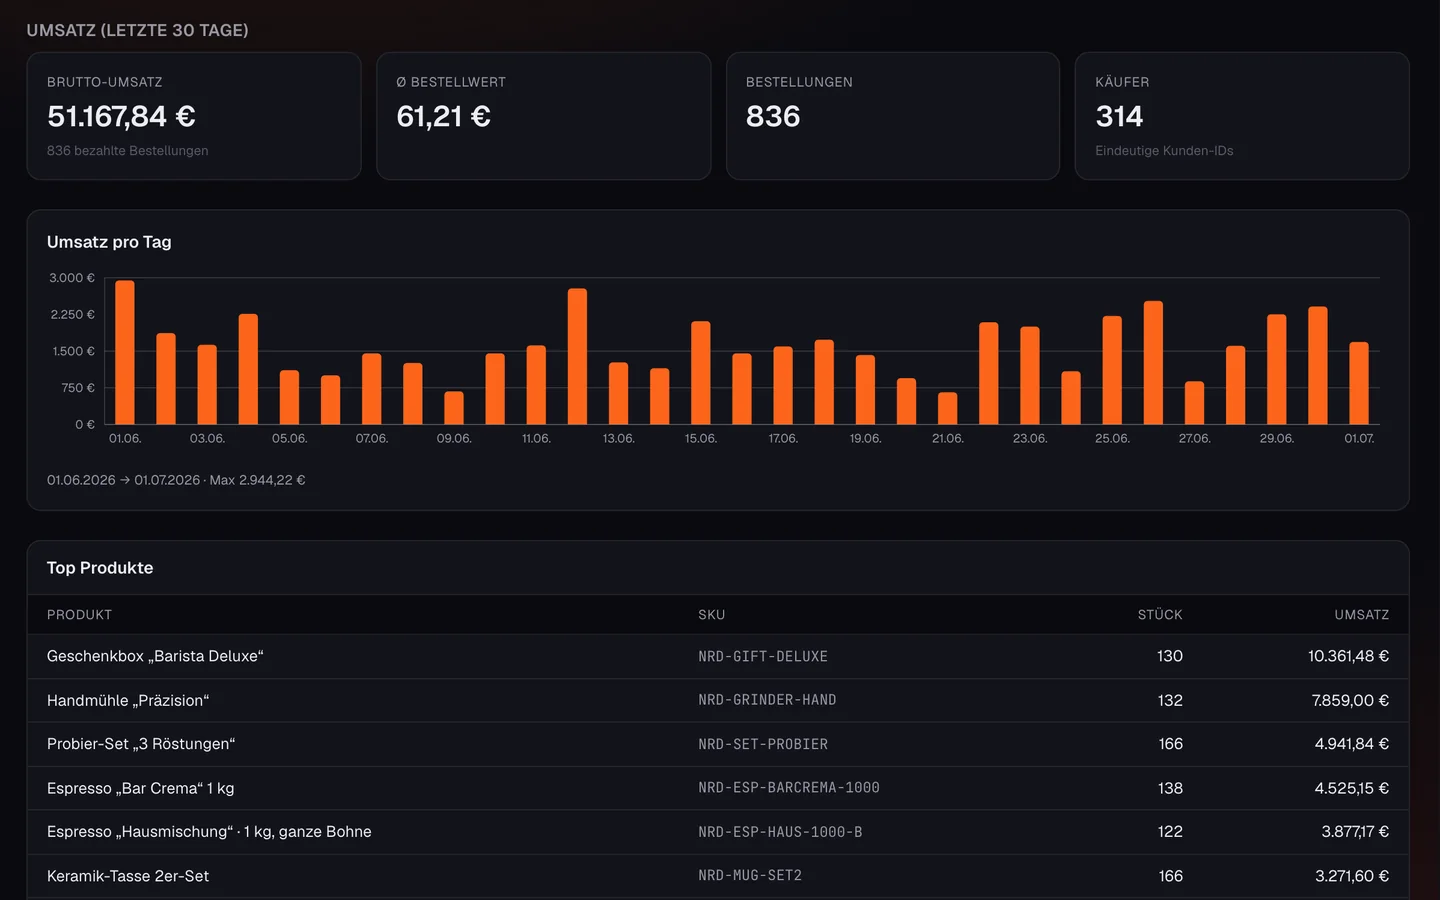Viewport: 1440px width, 900px height.
Task: Click the PRODUKT column header
Action: click(79, 615)
